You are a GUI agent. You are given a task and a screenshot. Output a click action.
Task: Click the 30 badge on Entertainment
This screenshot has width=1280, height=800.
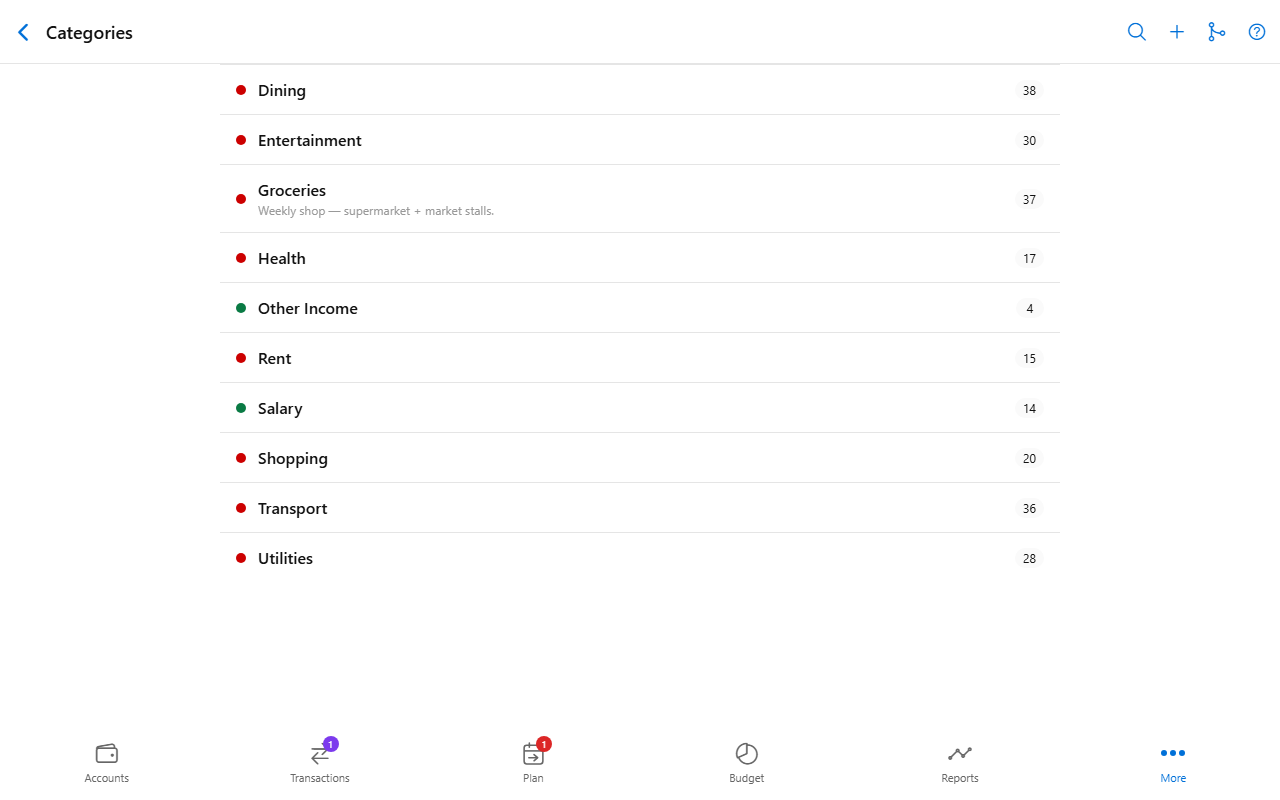click(x=1029, y=140)
